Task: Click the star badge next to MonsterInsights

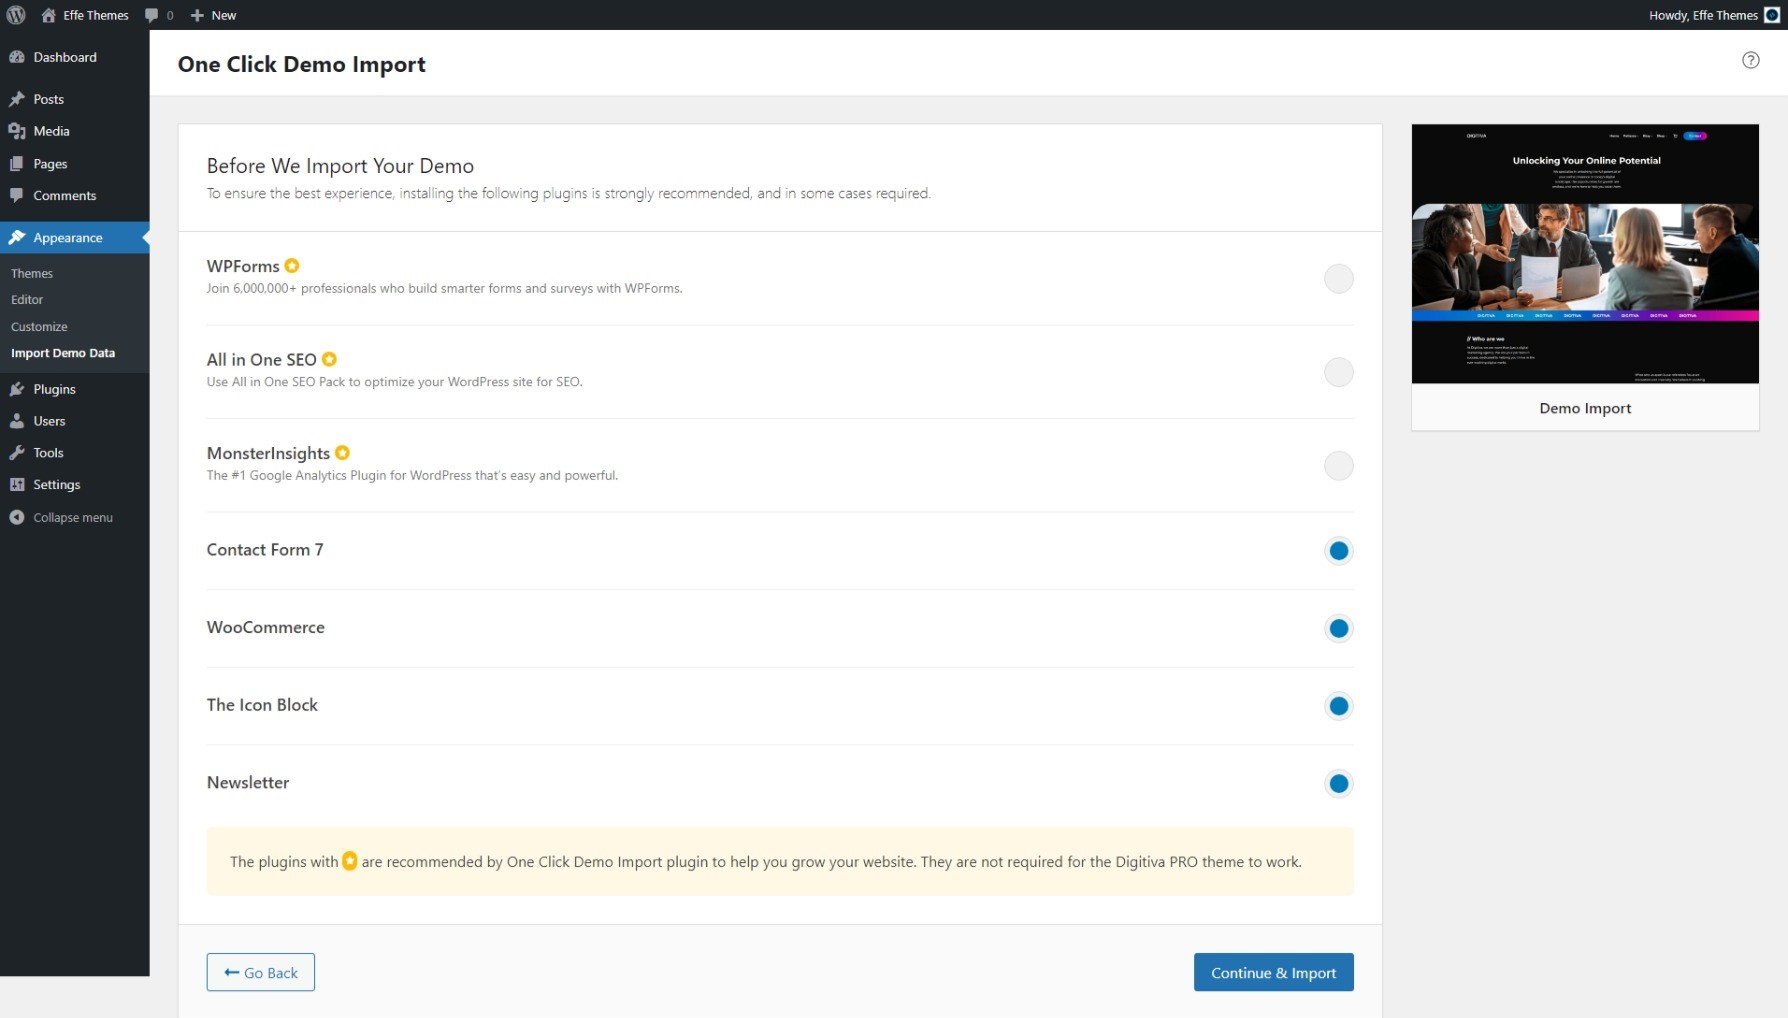Action: pos(342,453)
